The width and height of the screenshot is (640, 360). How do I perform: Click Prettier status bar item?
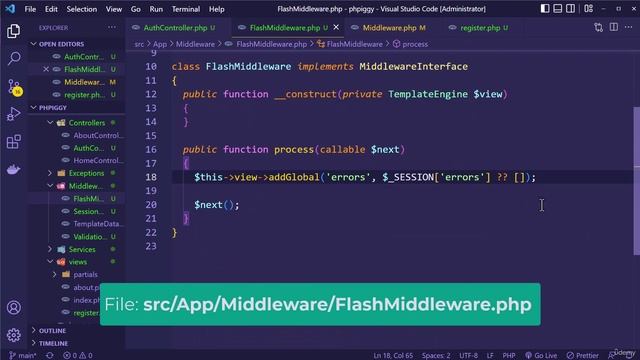tap(582, 356)
